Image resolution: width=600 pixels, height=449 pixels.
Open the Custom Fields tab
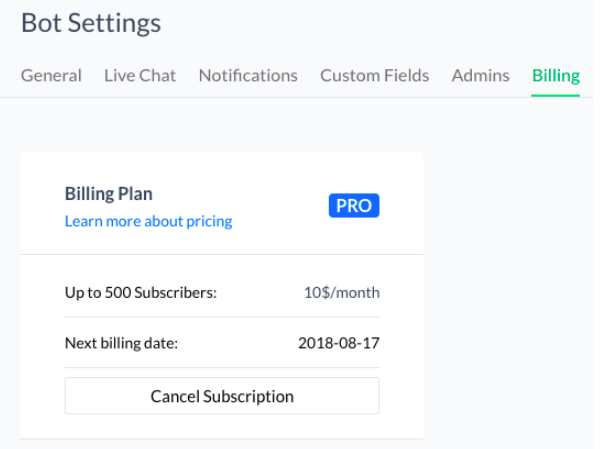click(374, 75)
